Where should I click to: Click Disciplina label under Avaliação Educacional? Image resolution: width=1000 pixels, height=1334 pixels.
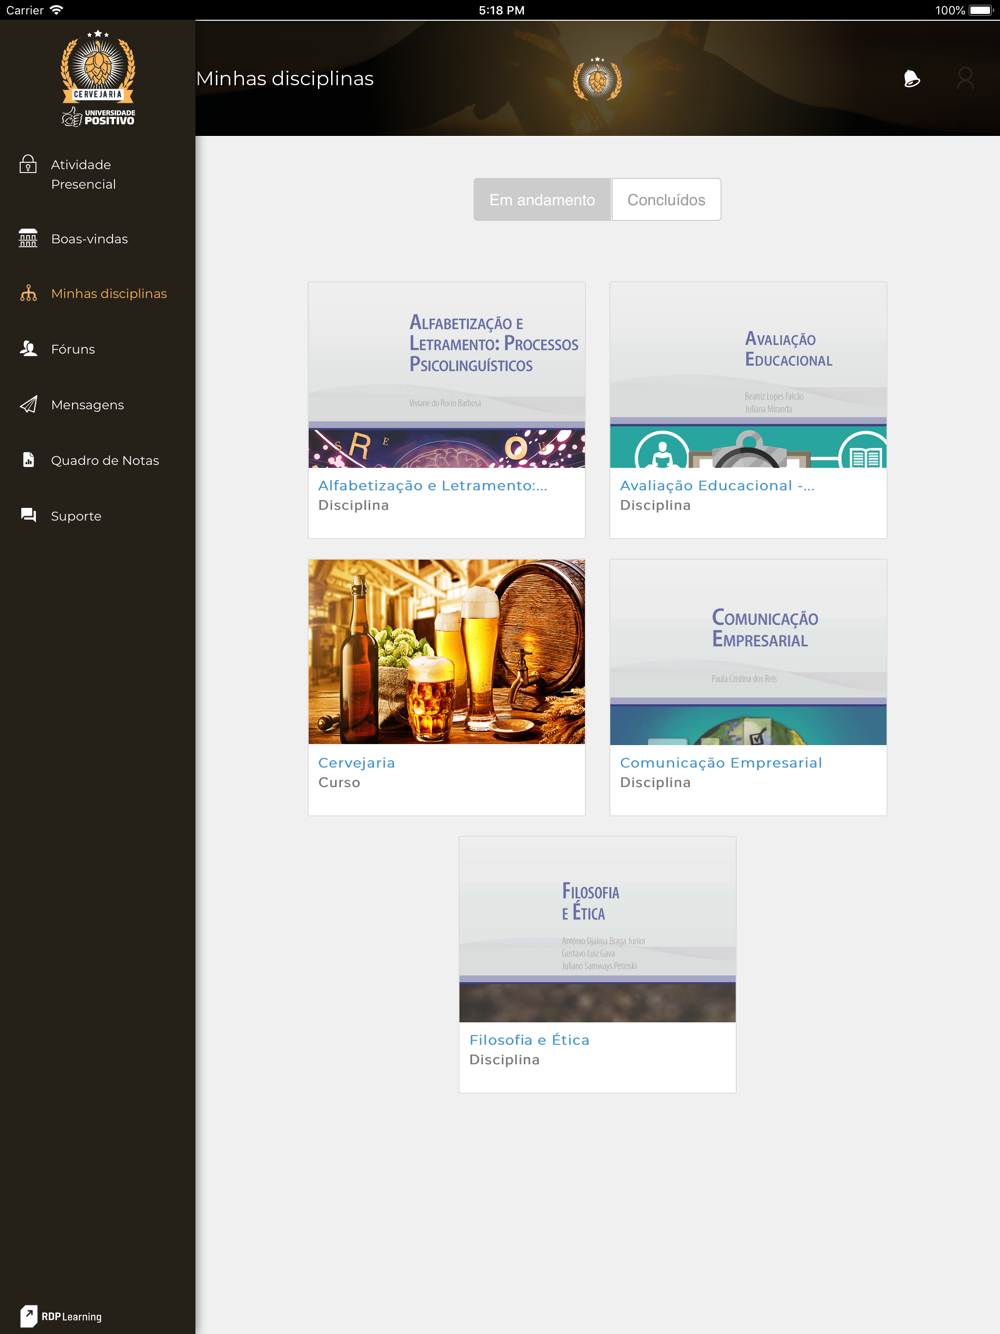pos(655,505)
